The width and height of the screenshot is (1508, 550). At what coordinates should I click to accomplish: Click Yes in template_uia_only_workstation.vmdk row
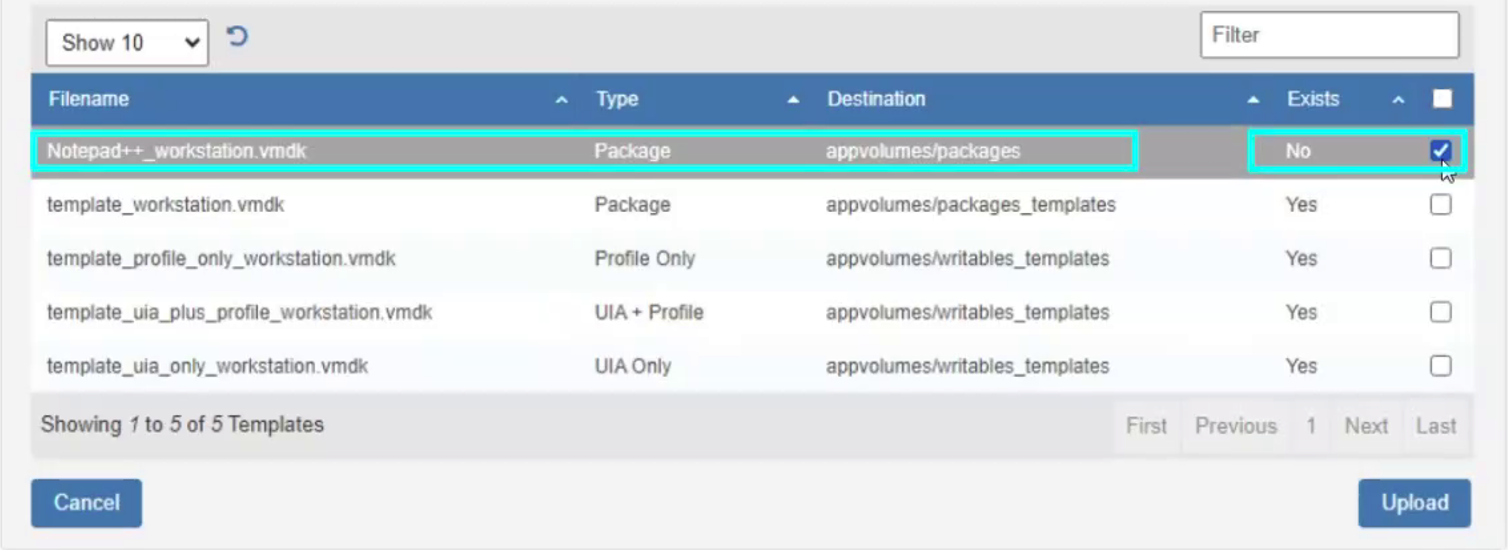click(1301, 366)
